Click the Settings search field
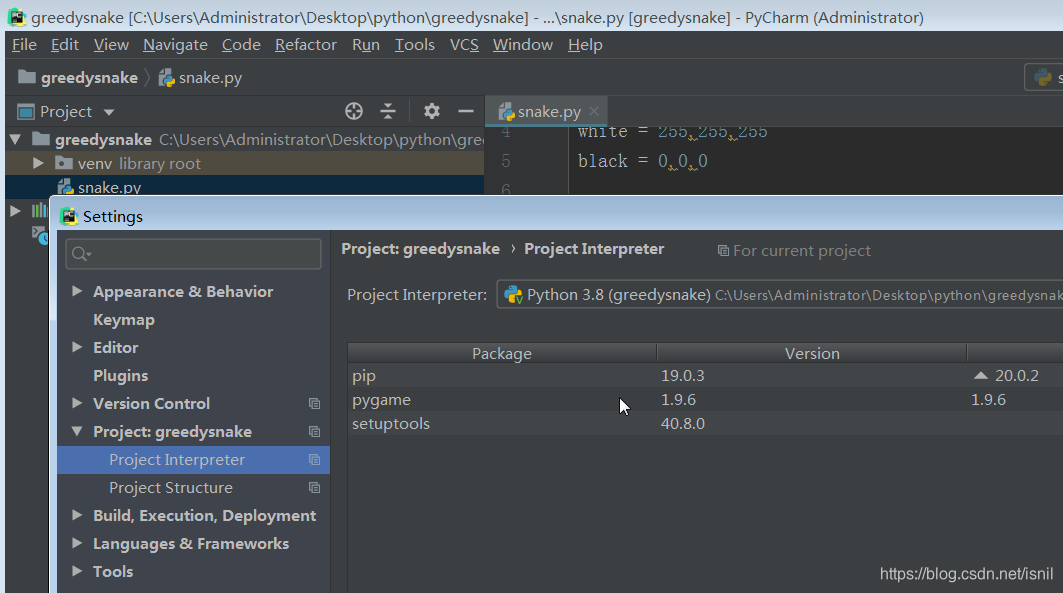This screenshot has width=1063, height=593. pos(193,253)
